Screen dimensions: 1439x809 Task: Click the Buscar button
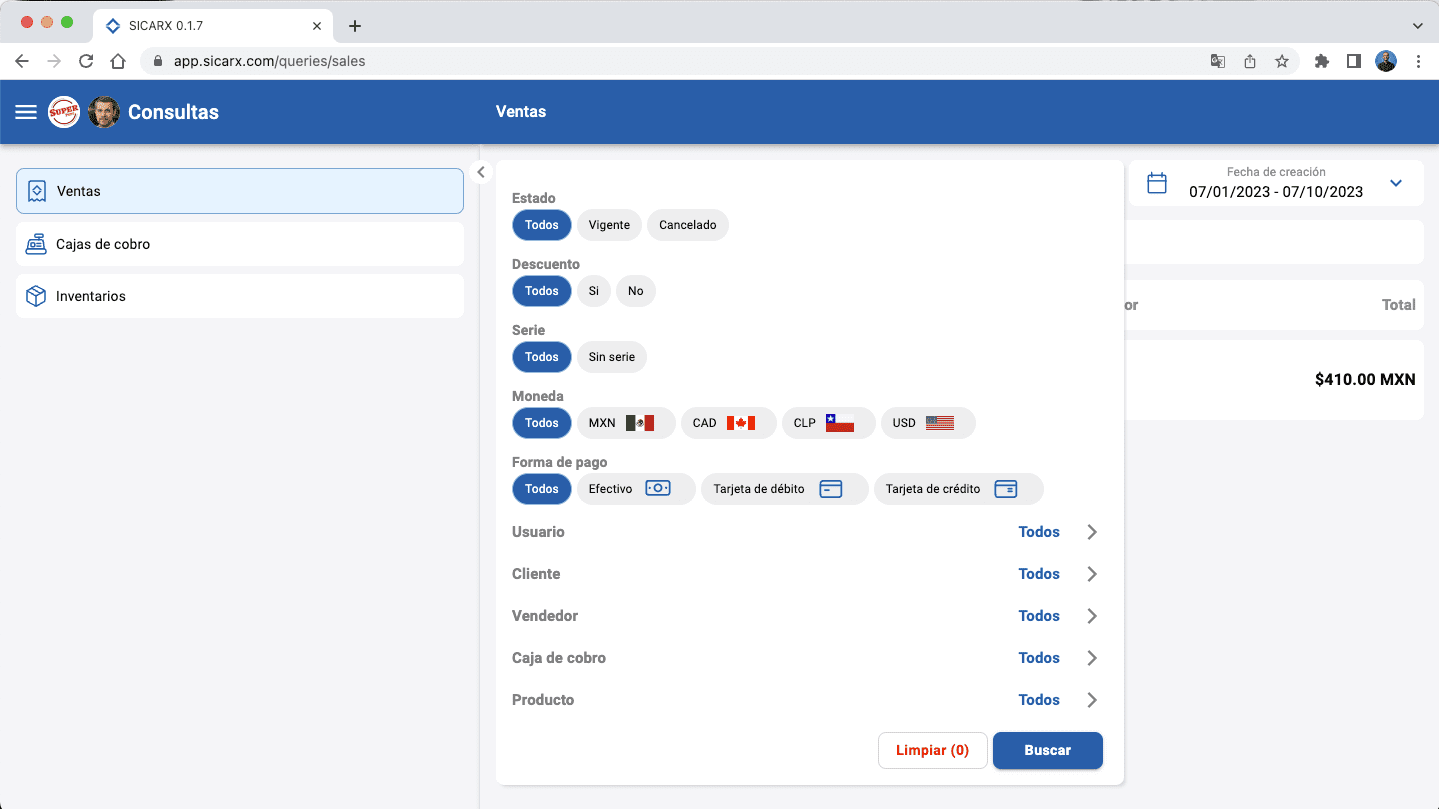[x=1047, y=750]
